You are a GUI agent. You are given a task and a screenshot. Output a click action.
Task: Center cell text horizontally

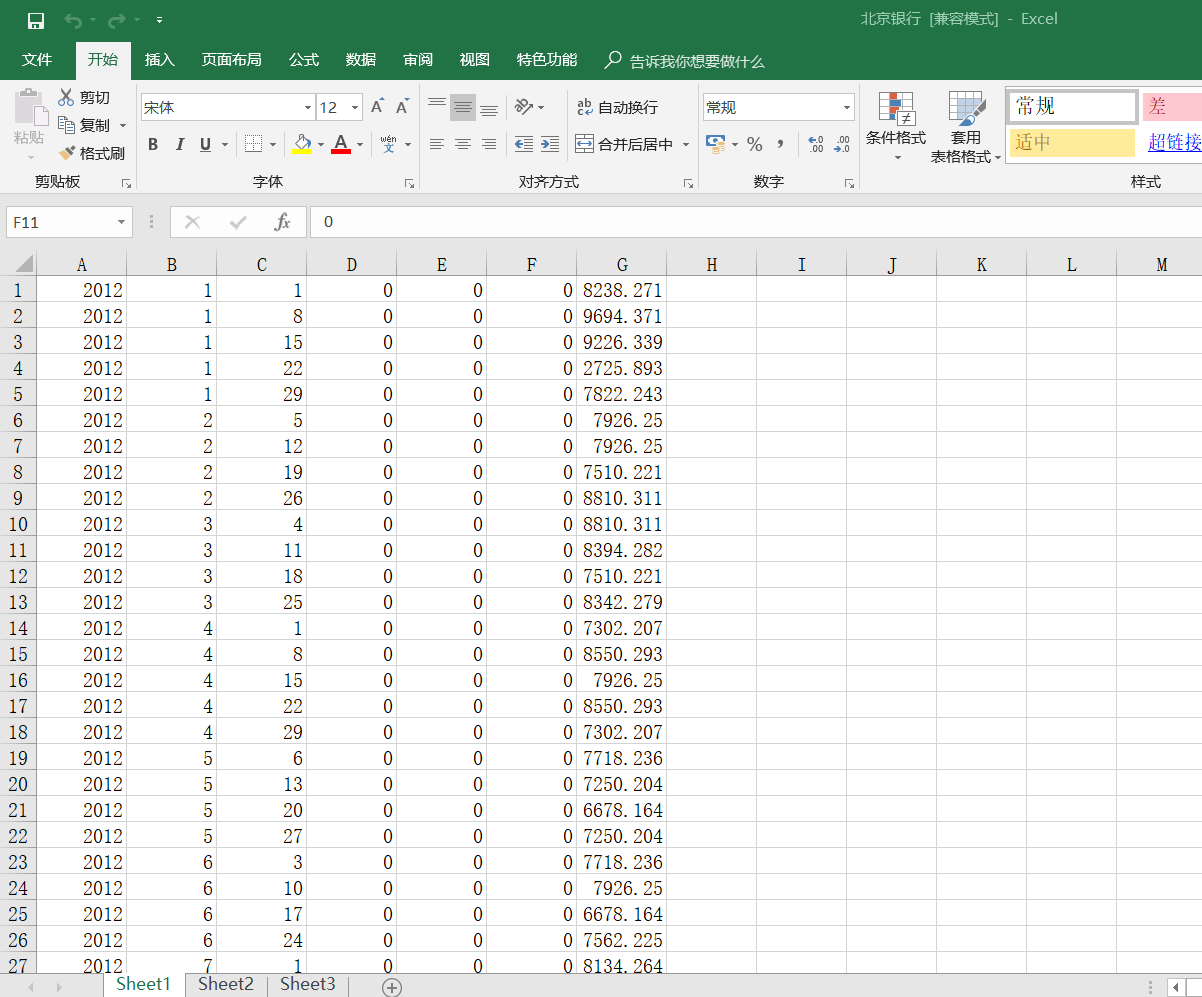click(x=463, y=144)
